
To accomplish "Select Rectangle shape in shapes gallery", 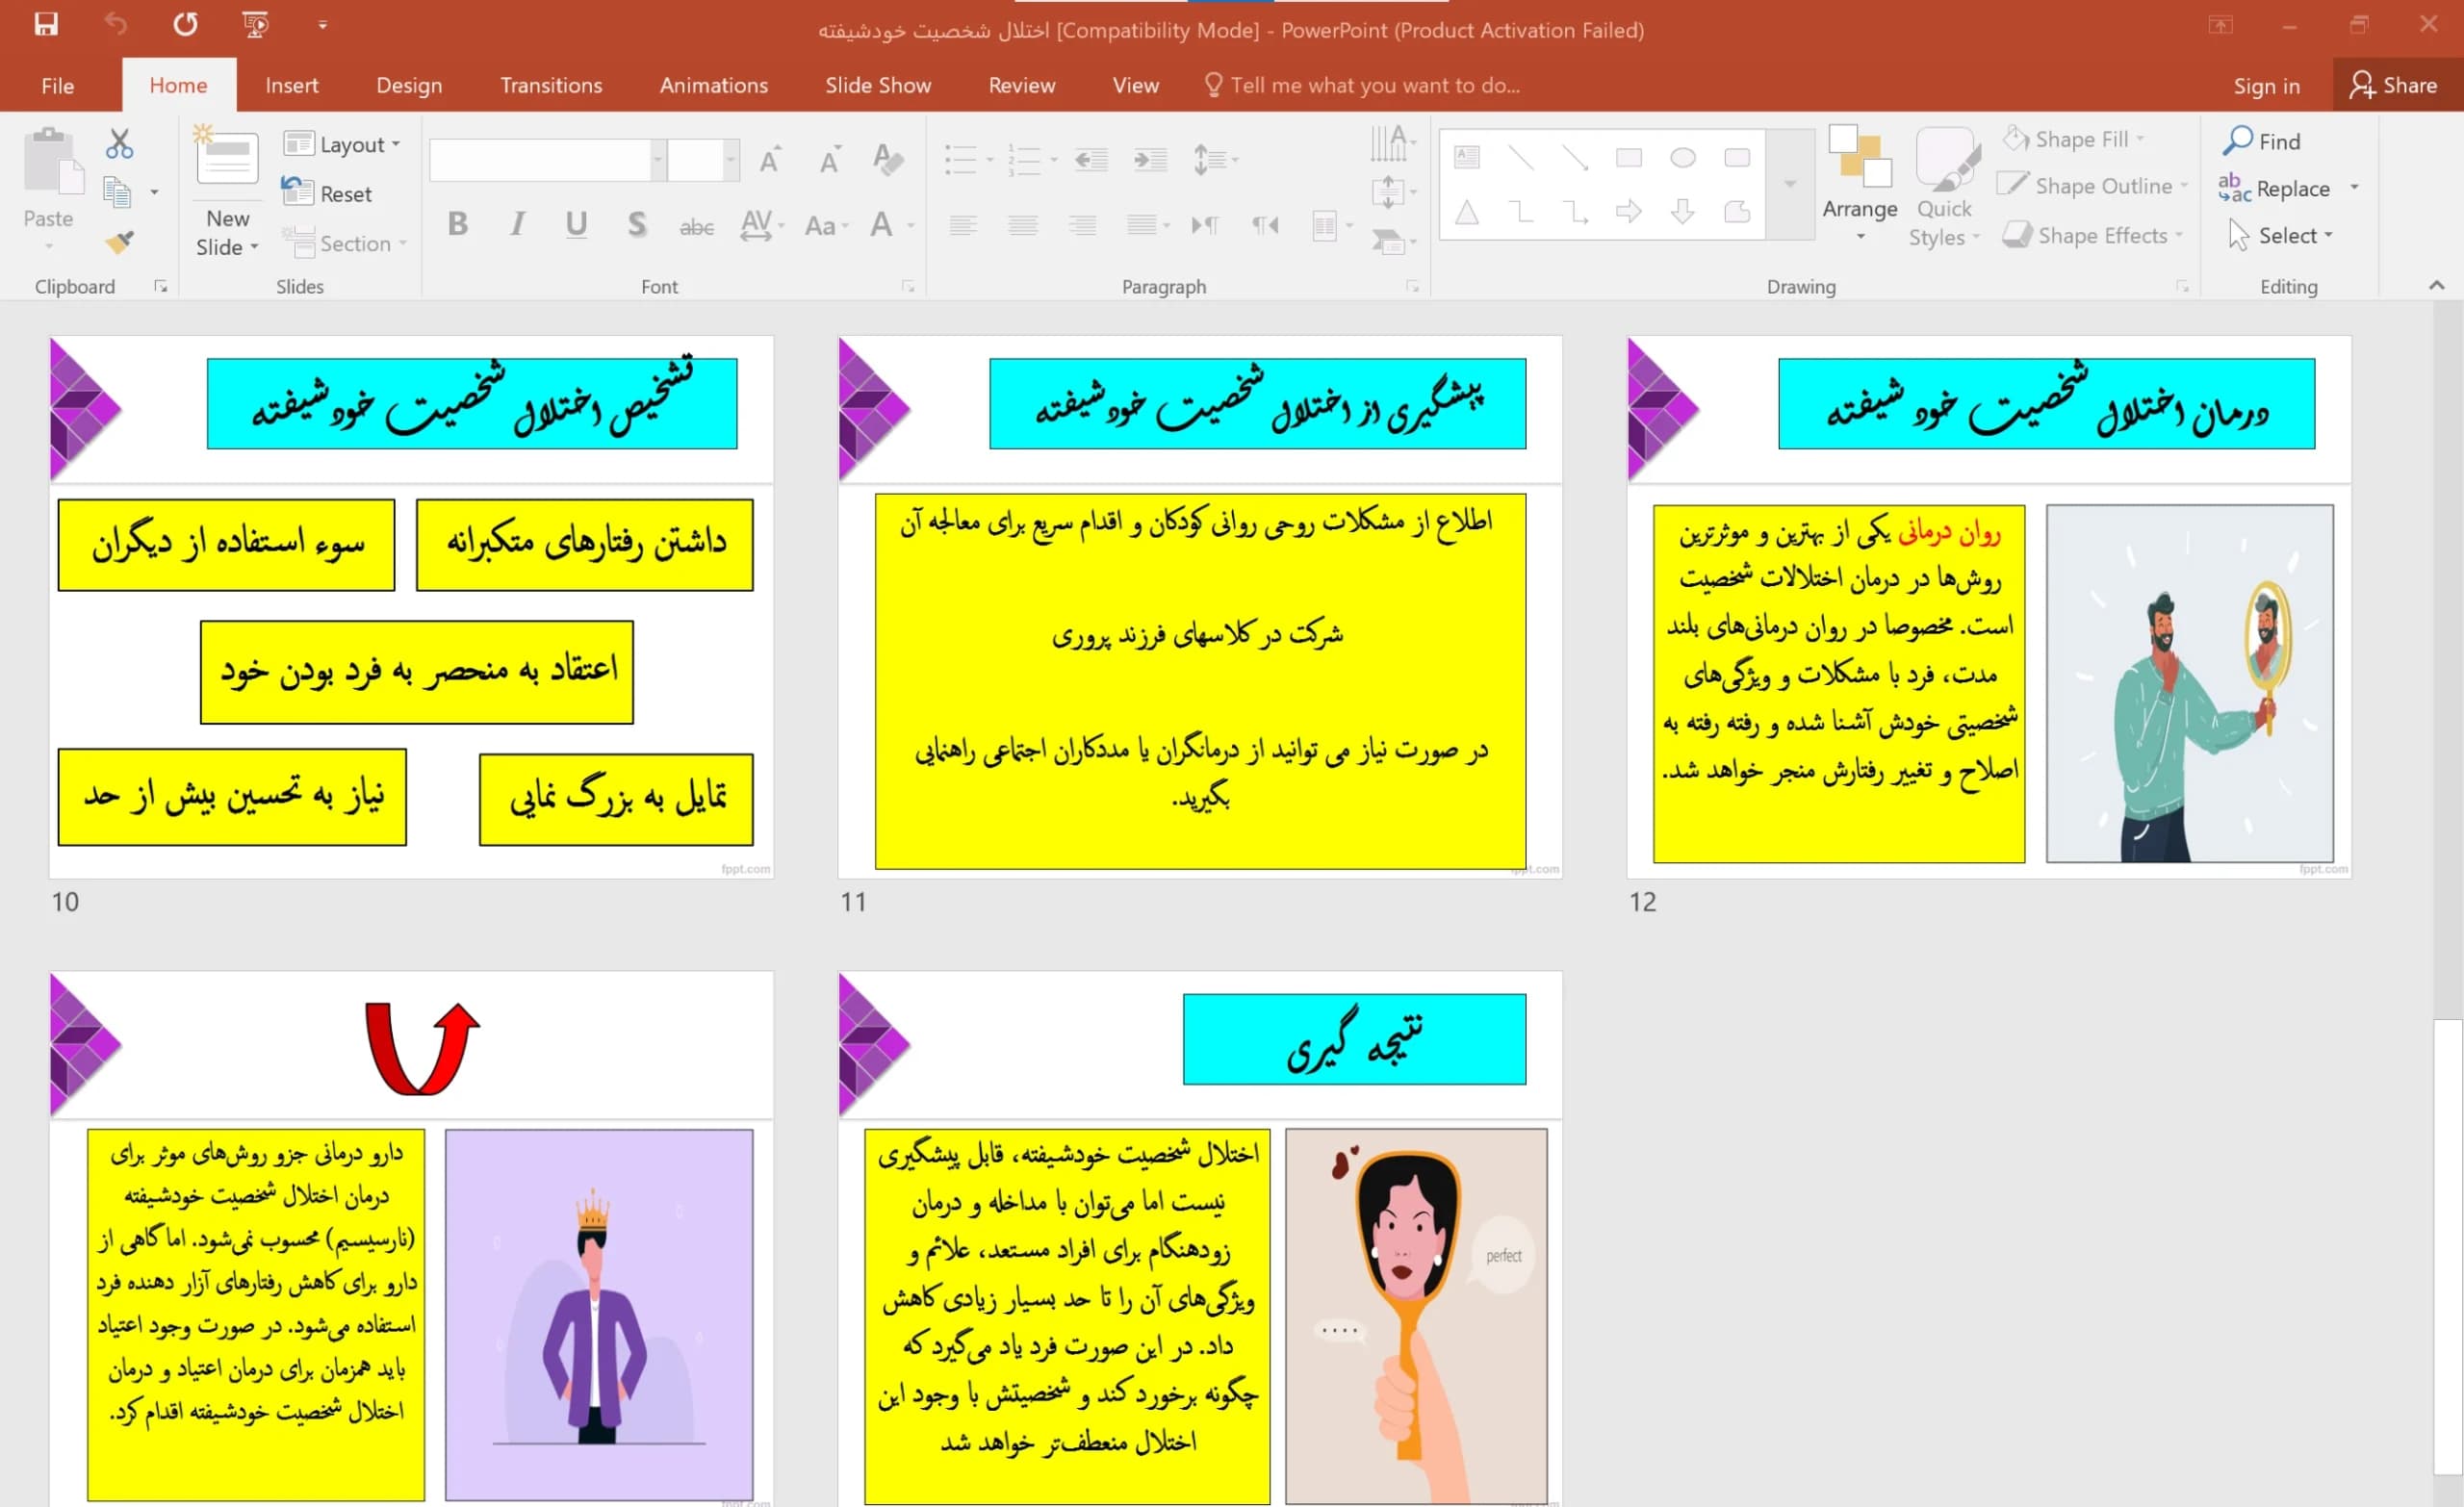I will coord(1629,158).
